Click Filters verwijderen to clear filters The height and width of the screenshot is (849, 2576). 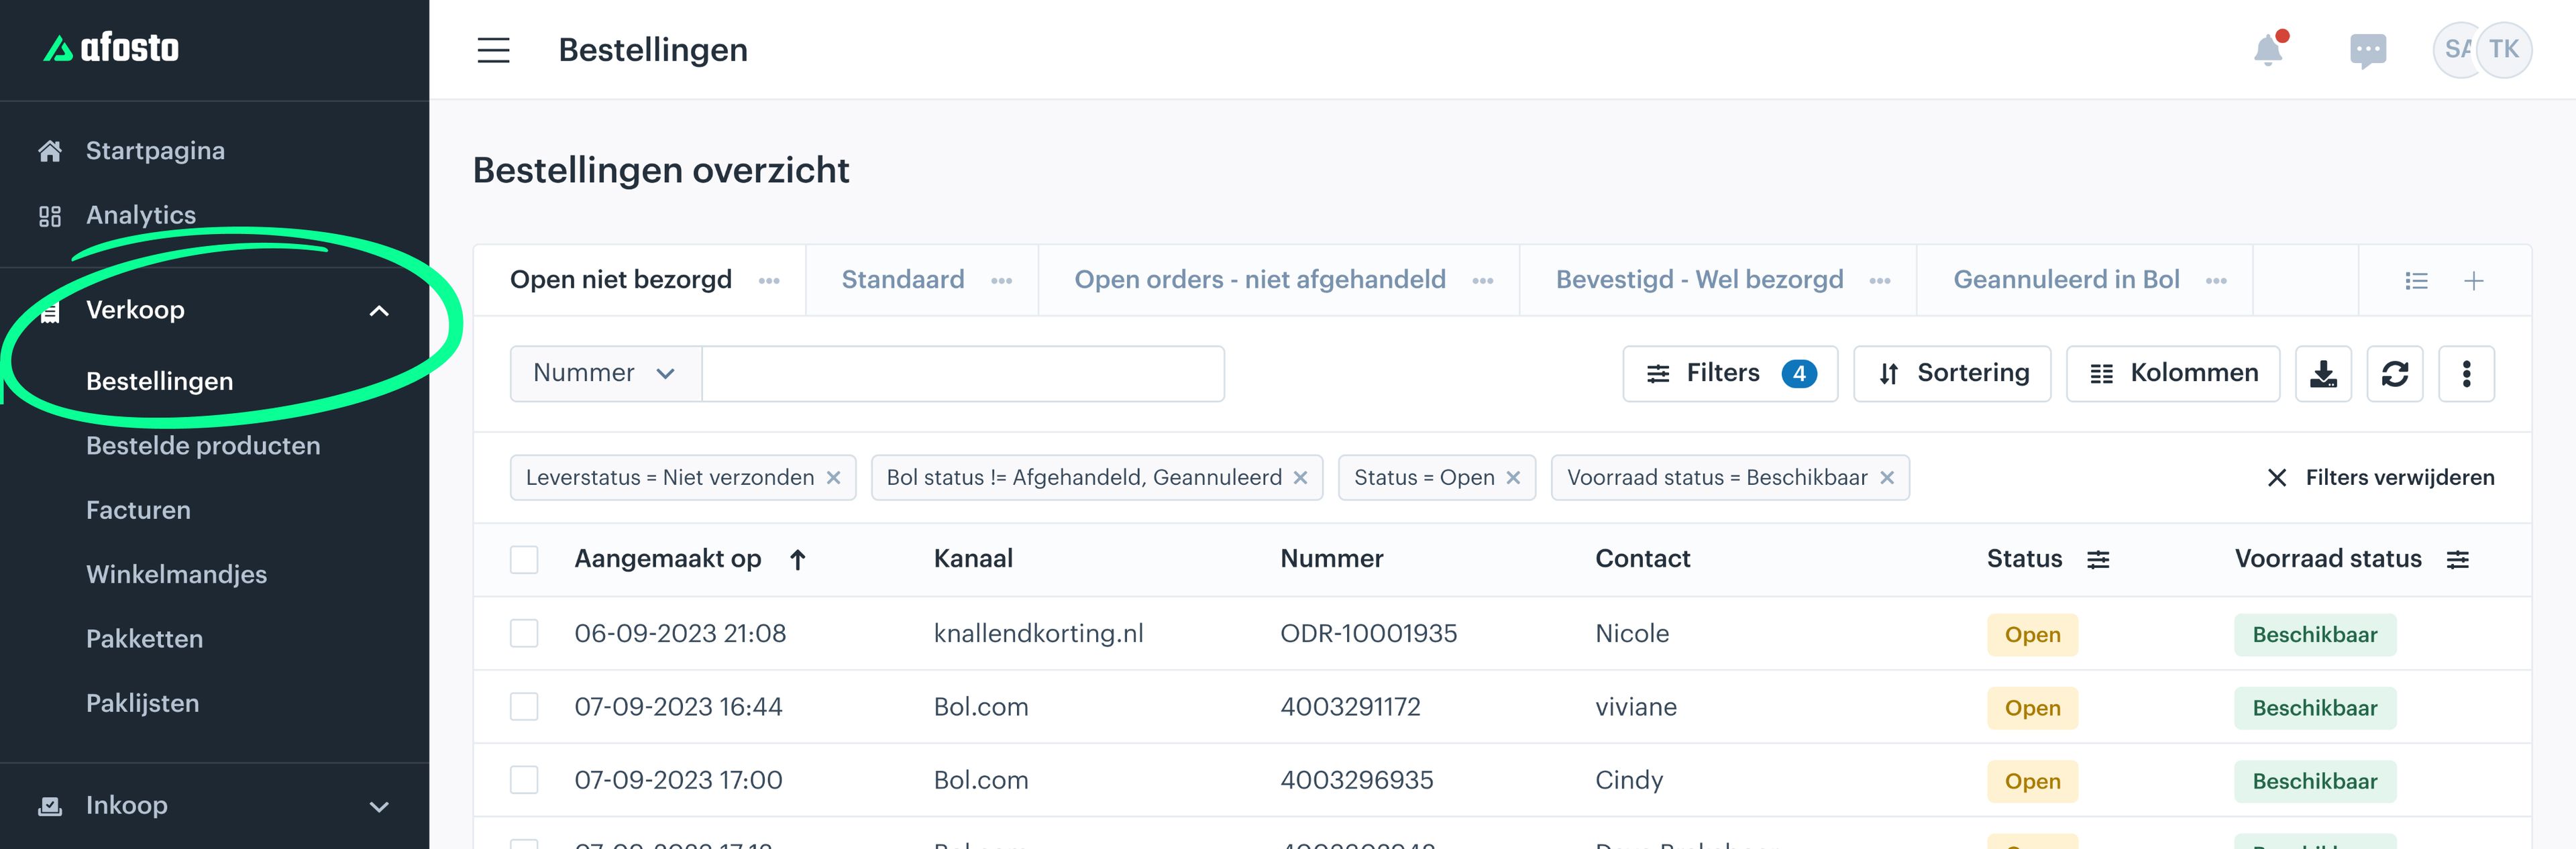[2380, 478]
